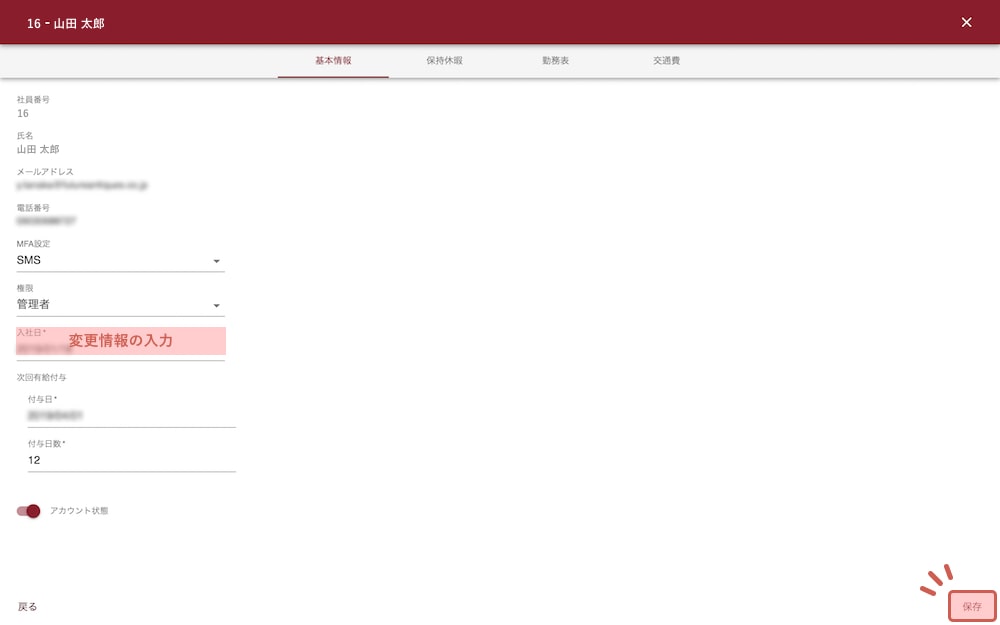
Task: Go to the 勤務表 tab
Action: click(556, 61)
